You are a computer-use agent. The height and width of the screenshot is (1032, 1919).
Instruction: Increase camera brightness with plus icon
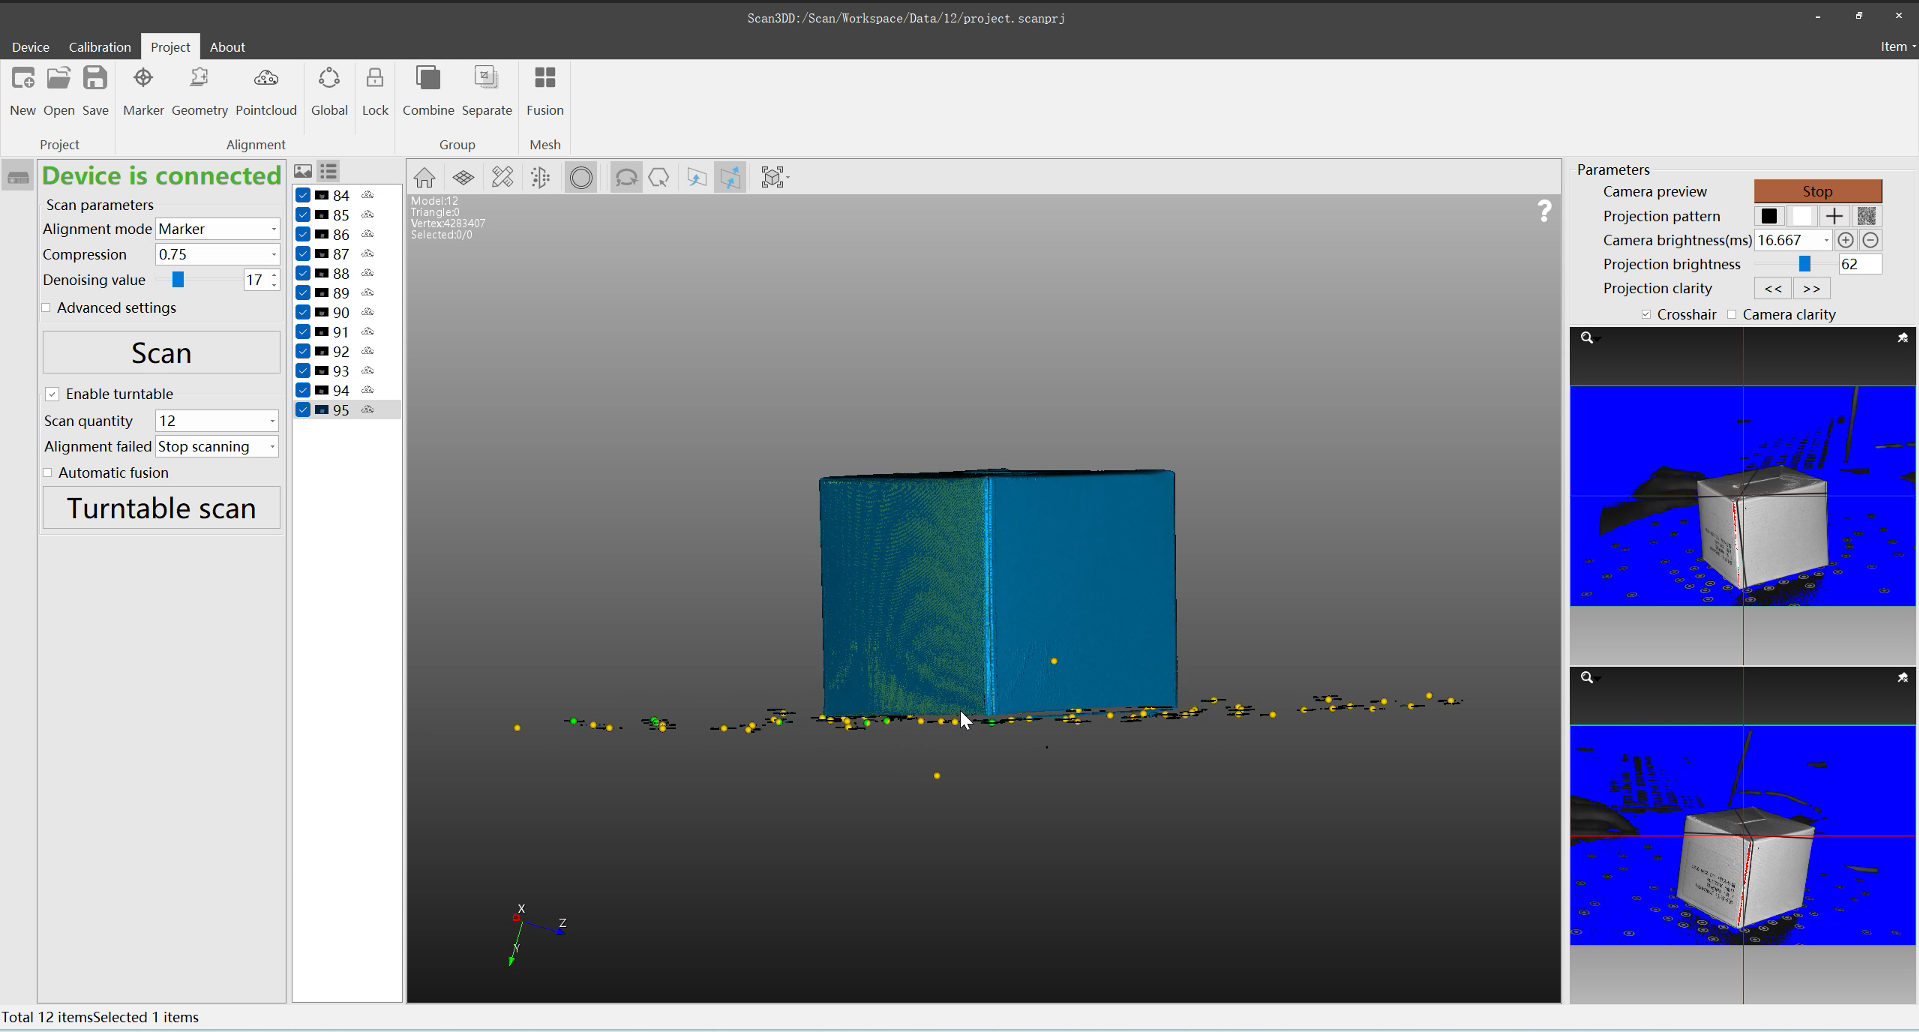(x=1846, y=240)
